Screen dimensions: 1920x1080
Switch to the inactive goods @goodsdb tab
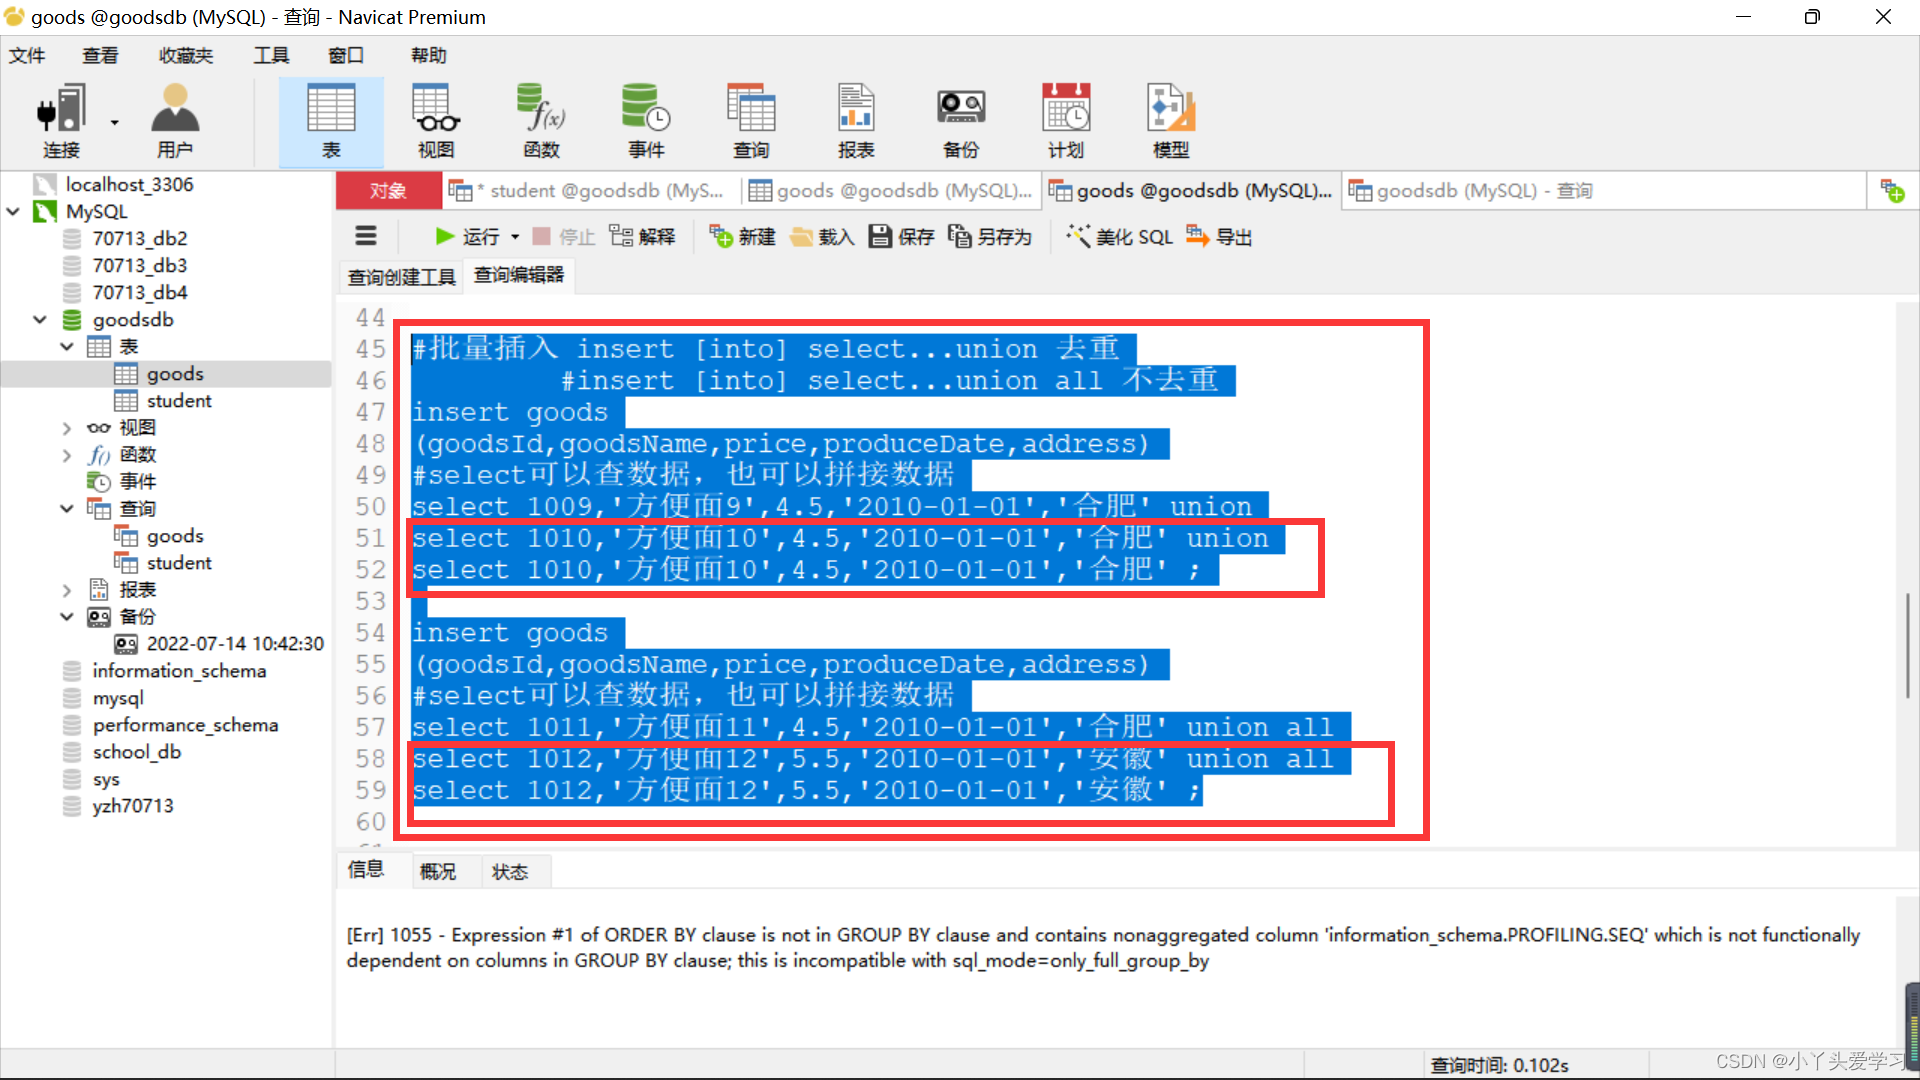pyautogui.click(x=892, y=190)
